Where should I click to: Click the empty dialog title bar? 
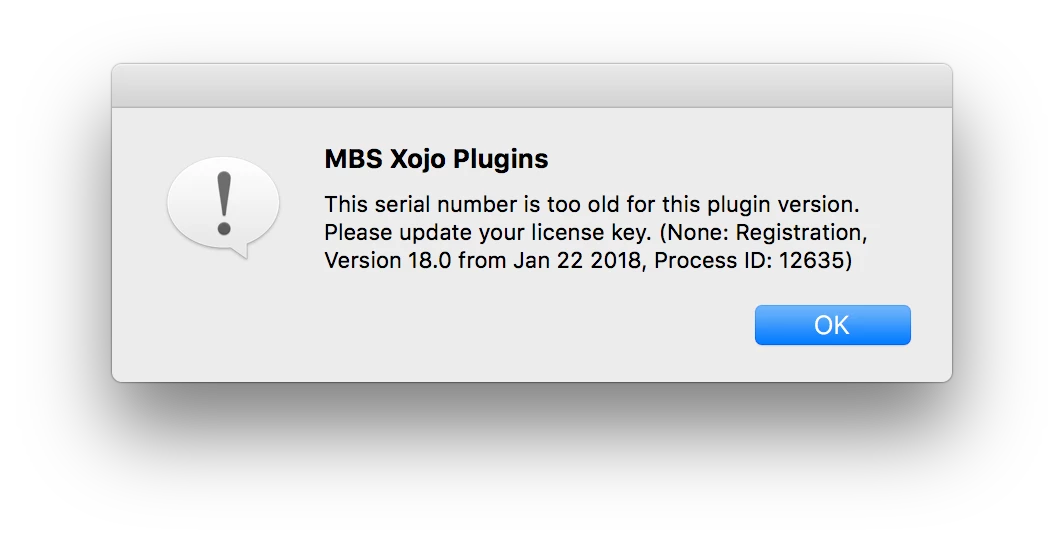coord(532,85)
